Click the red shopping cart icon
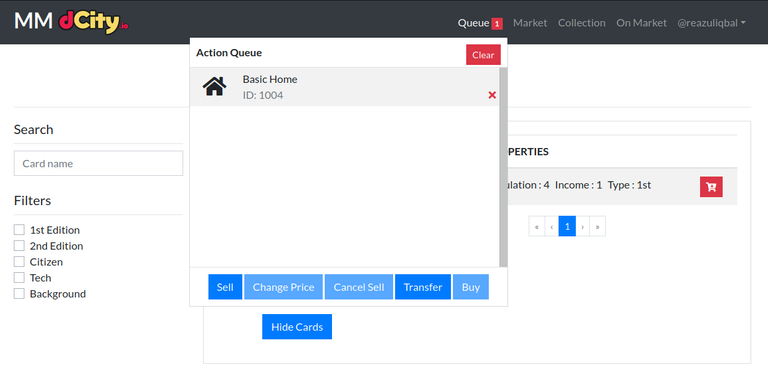768x375 pixels. point(711,187)
